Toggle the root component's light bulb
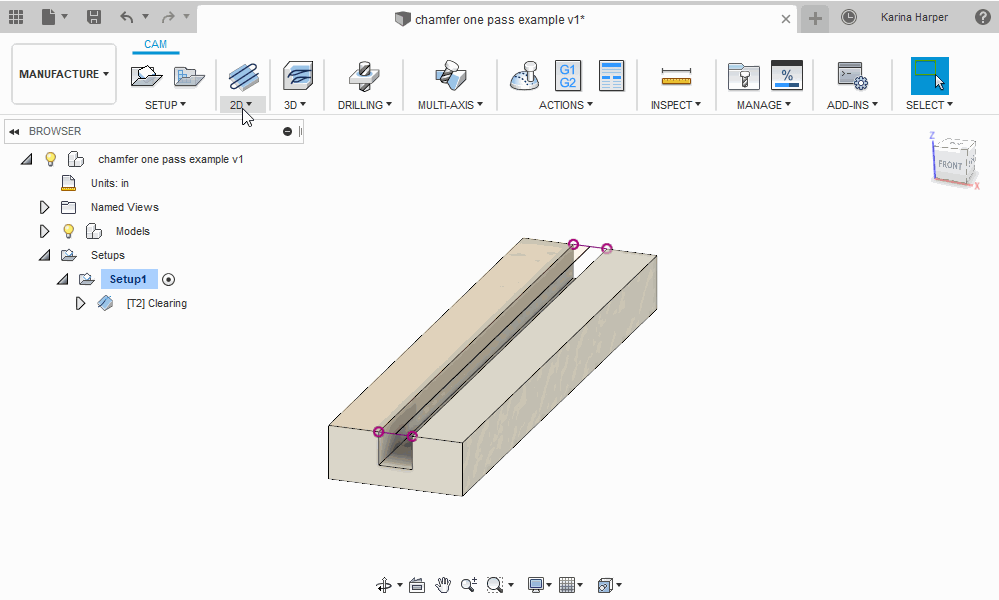The image size is (999, 600). point(50,158)
